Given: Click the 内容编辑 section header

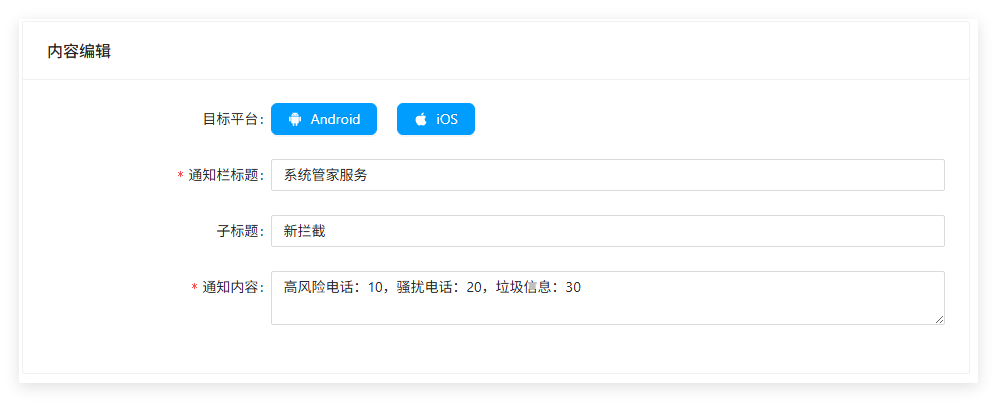Looking at the screenshot, I should tap(79, 51).
